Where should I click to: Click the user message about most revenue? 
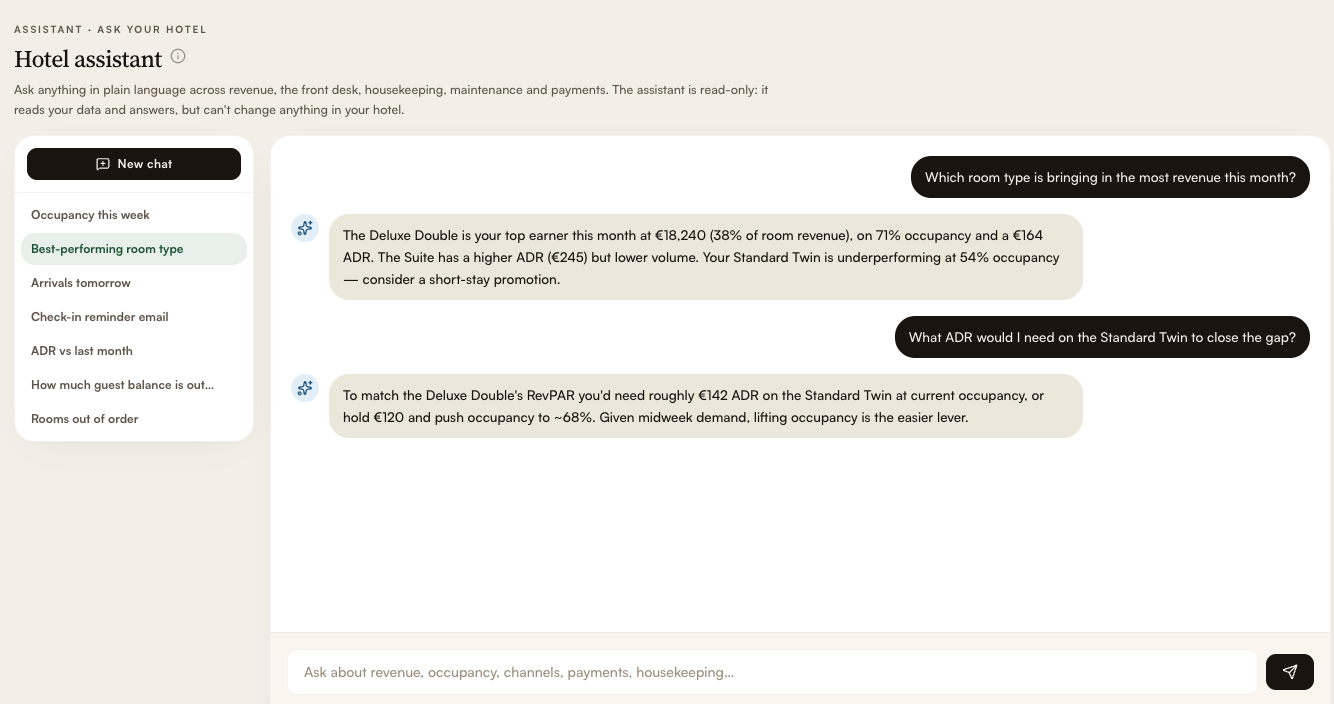(x=1110, y=177)
